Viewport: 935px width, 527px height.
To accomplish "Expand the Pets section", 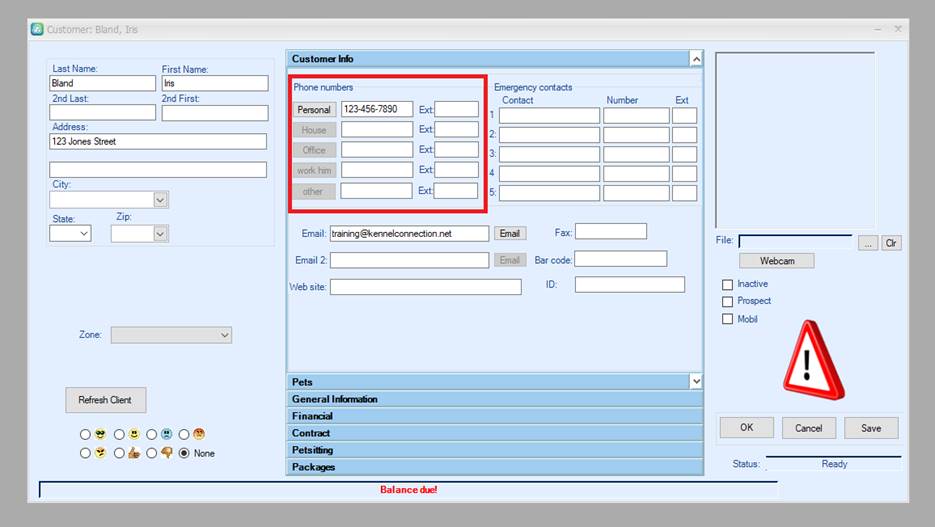I will pyautogui.click(x=695, y=382).
